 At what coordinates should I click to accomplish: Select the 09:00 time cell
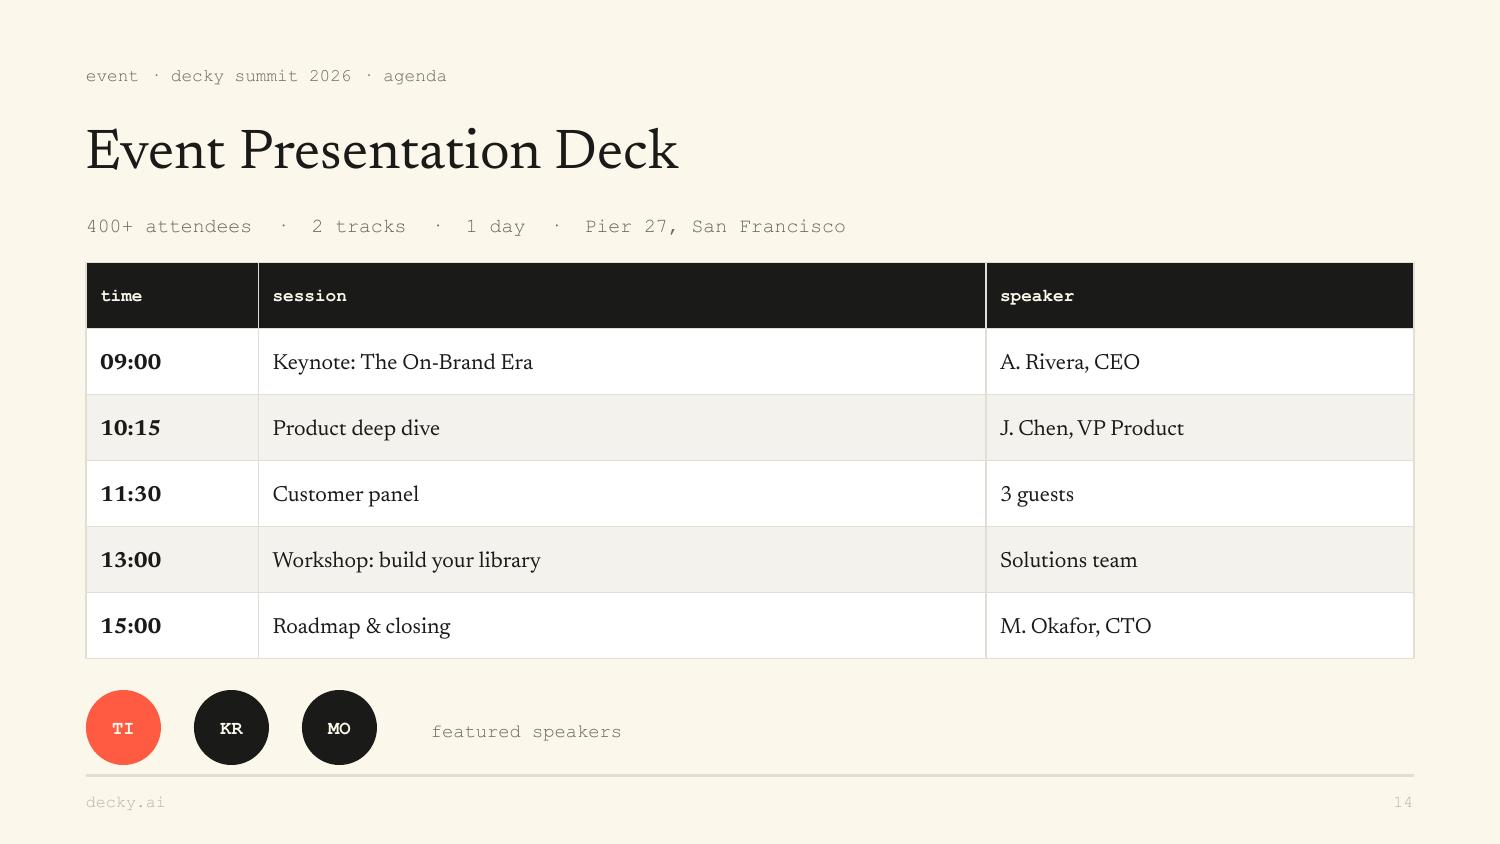172,362
